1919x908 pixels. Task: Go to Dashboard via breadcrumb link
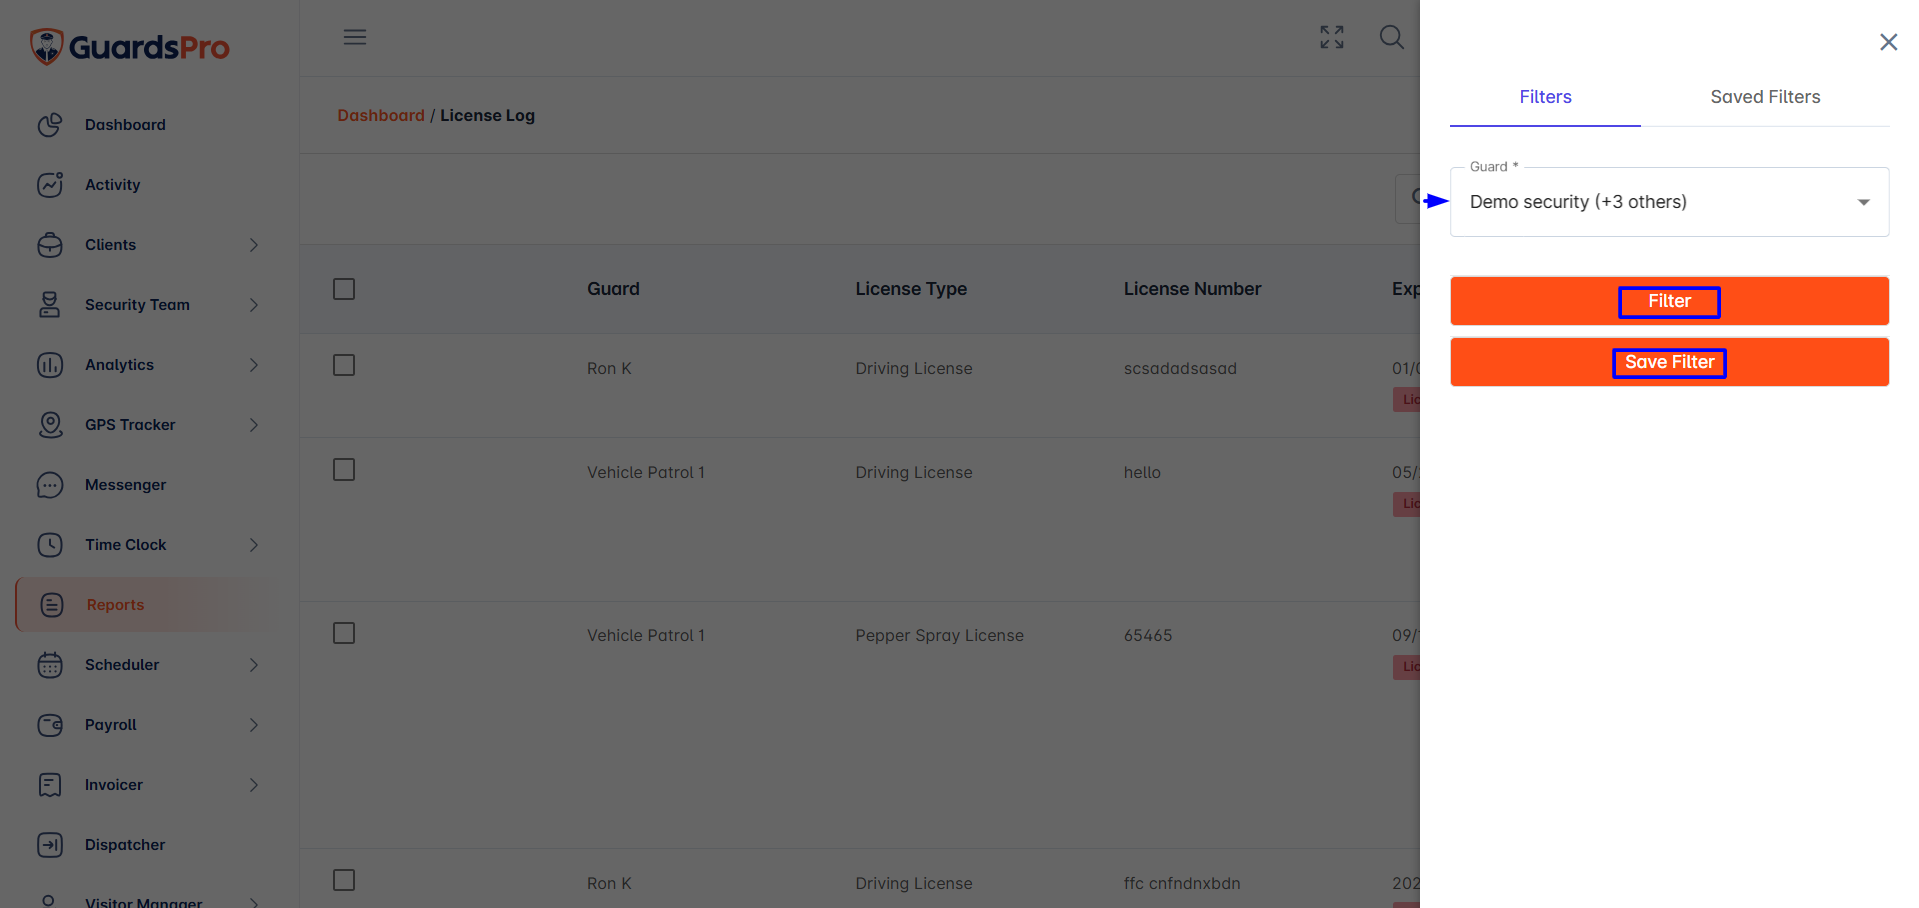pos(381,115)
